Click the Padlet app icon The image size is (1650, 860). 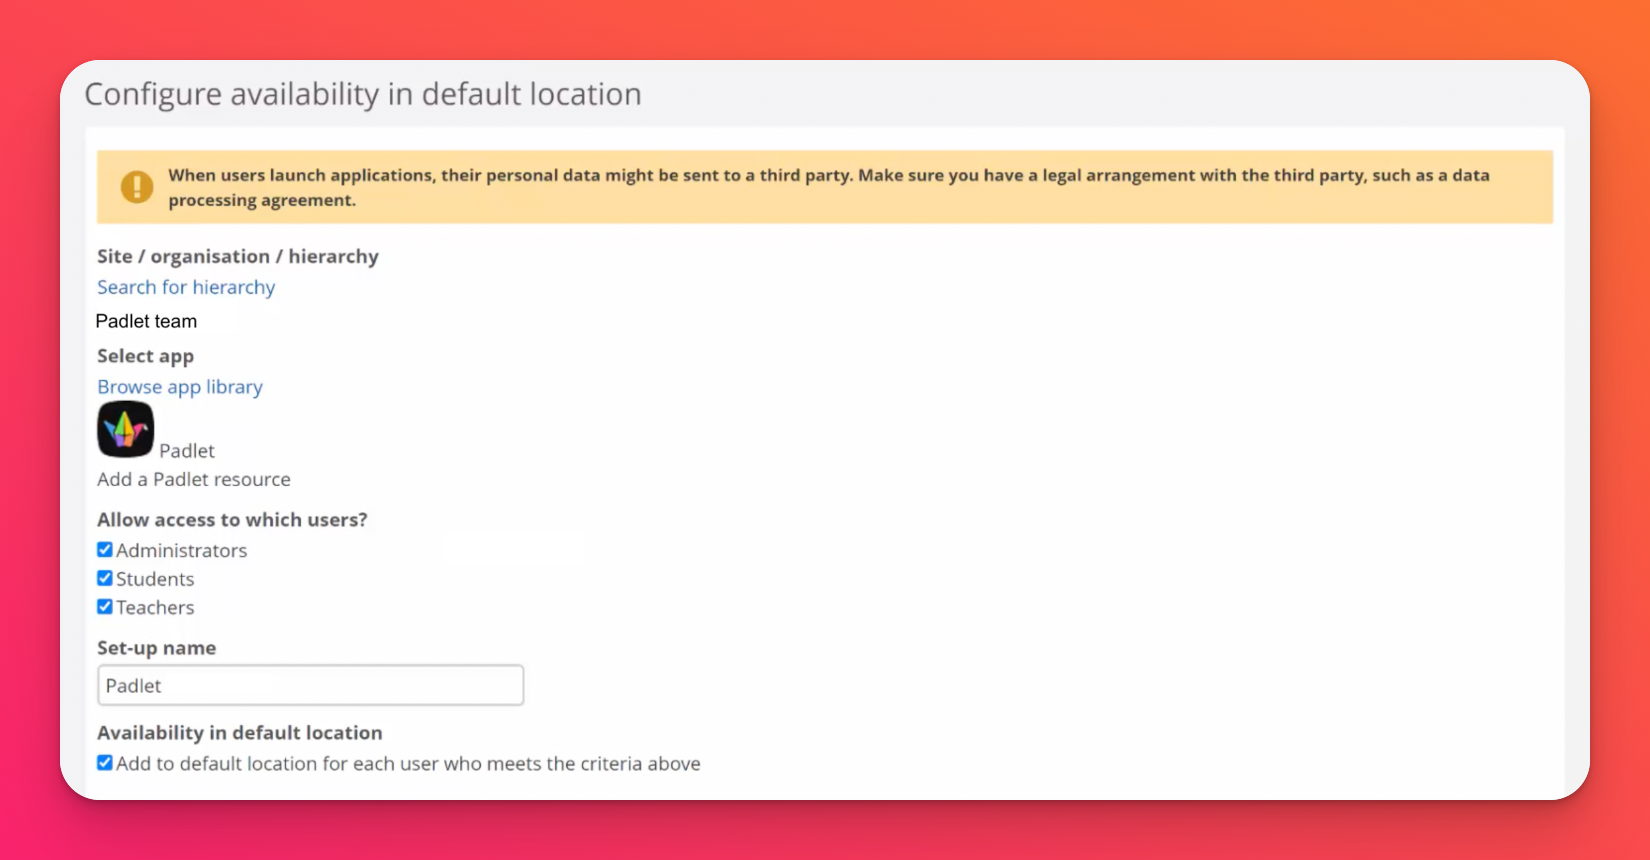click(x=125, y=429)
